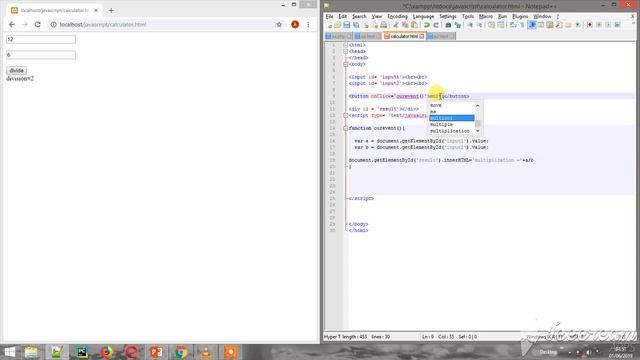The image size is (640, 360).
Task: Open the Plugins menu
Action: (520, 16)
